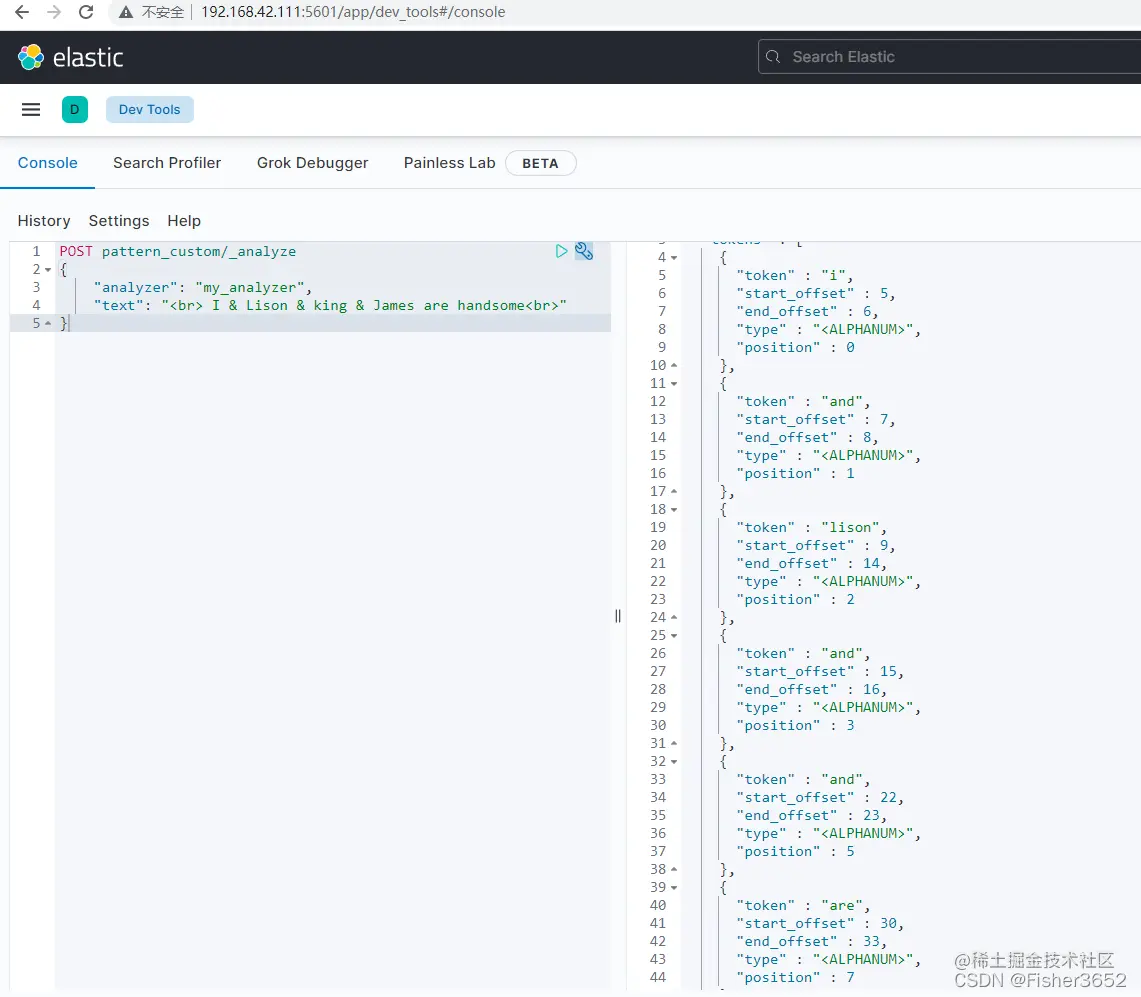Click the "token" : "lison" output line
The width and height of the screenshot is (1141, 997).
pos(811,527)
